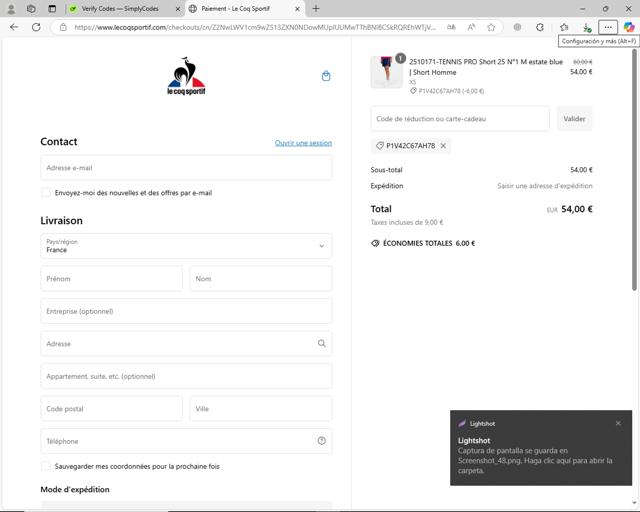Click the browser shield icon near favorites
The image size is (640, 512).
point(517,27)
